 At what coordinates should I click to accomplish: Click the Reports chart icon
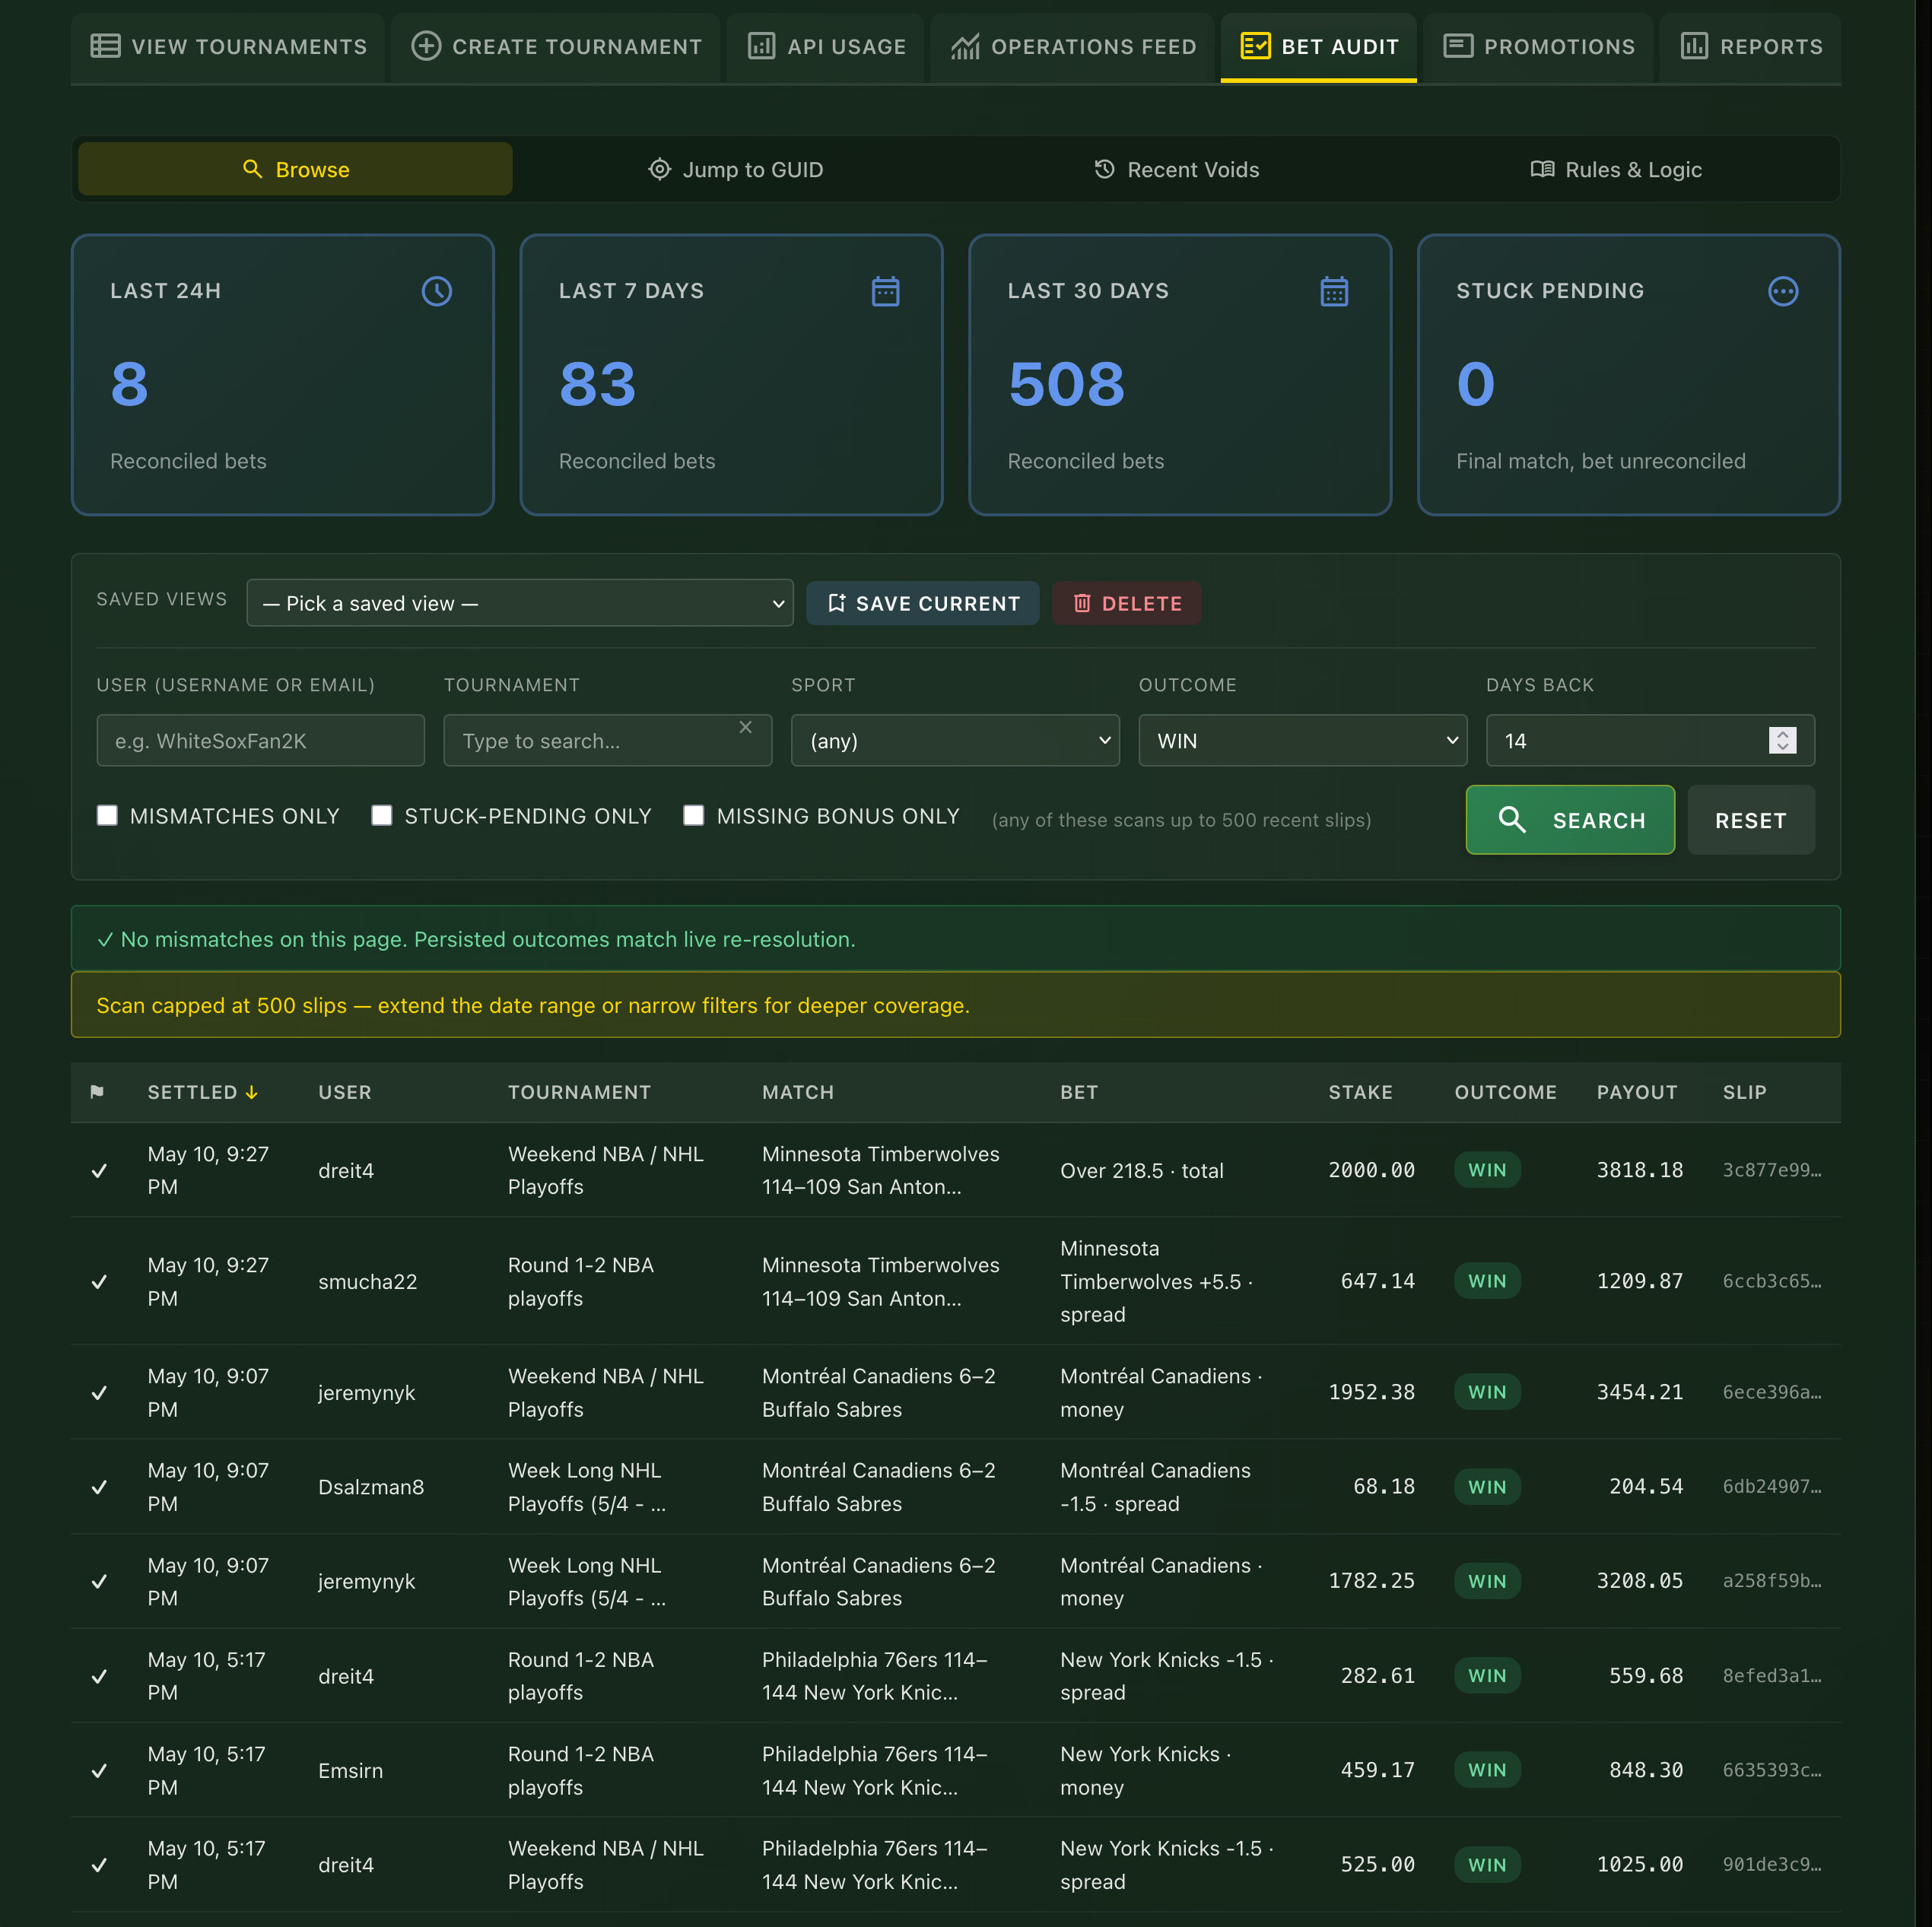click(1694, 46)
